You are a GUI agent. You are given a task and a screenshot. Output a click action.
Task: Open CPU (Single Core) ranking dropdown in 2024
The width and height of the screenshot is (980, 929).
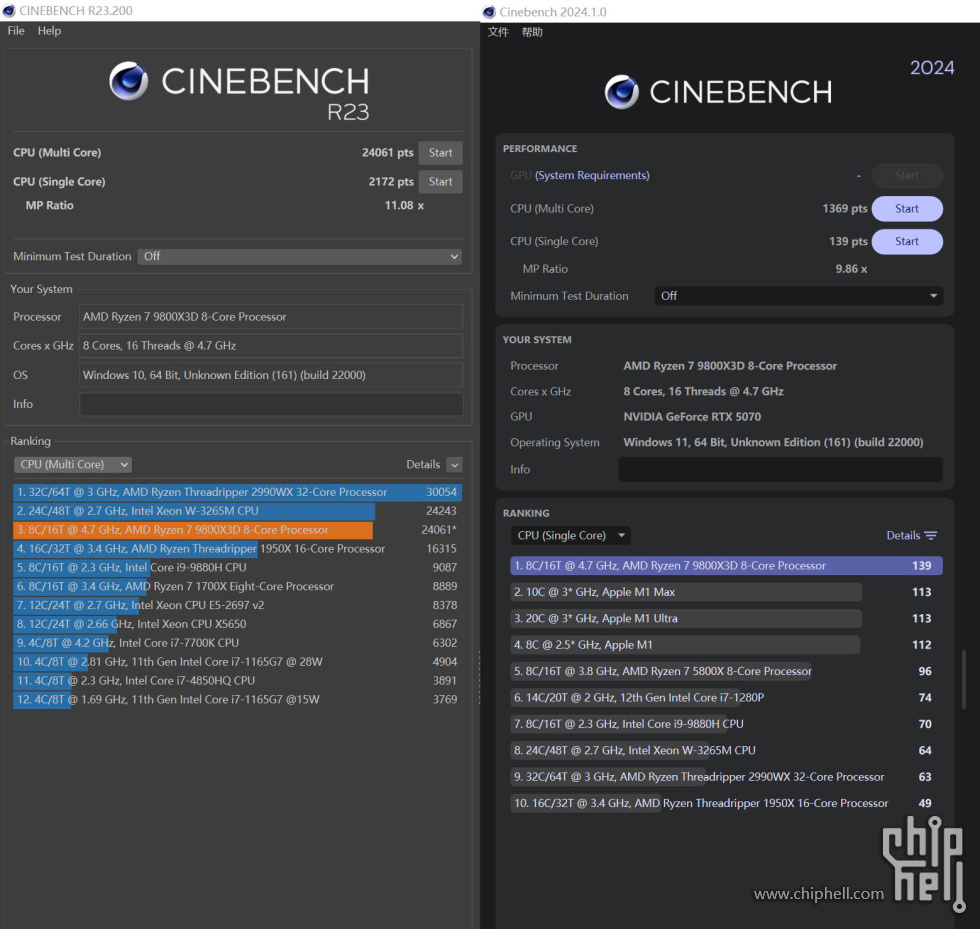(x=571, y=536)
